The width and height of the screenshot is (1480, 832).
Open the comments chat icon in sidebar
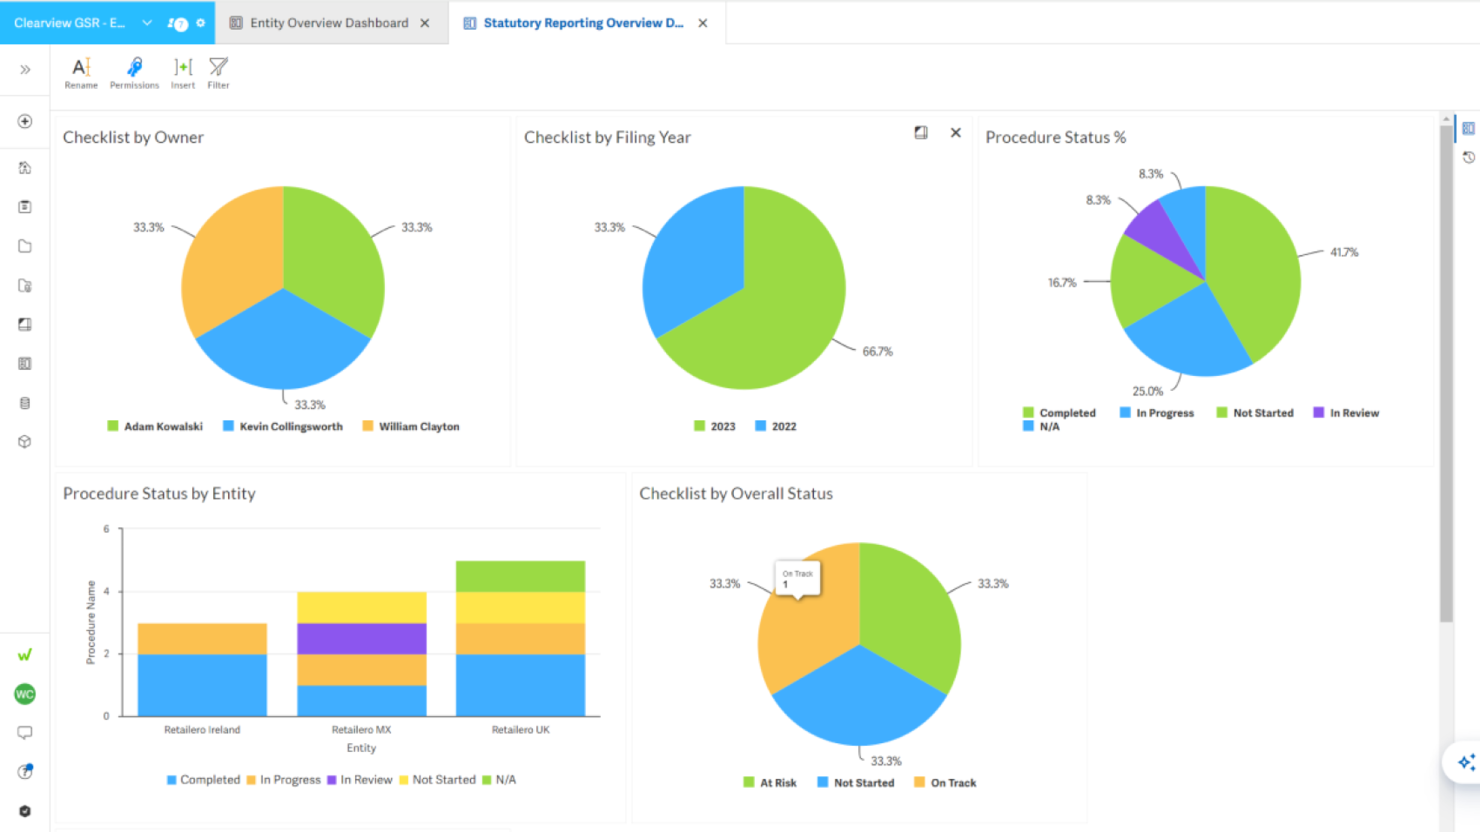pyautogui.click(x=25, y=733)
